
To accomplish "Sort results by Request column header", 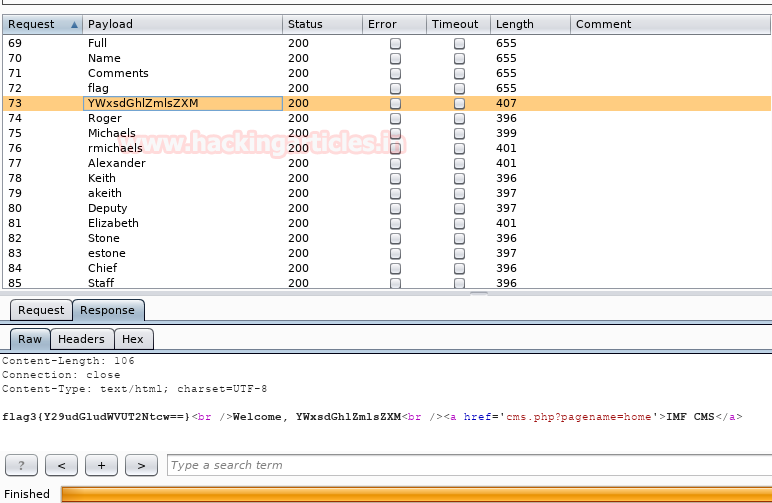I will tap(42, 24).
